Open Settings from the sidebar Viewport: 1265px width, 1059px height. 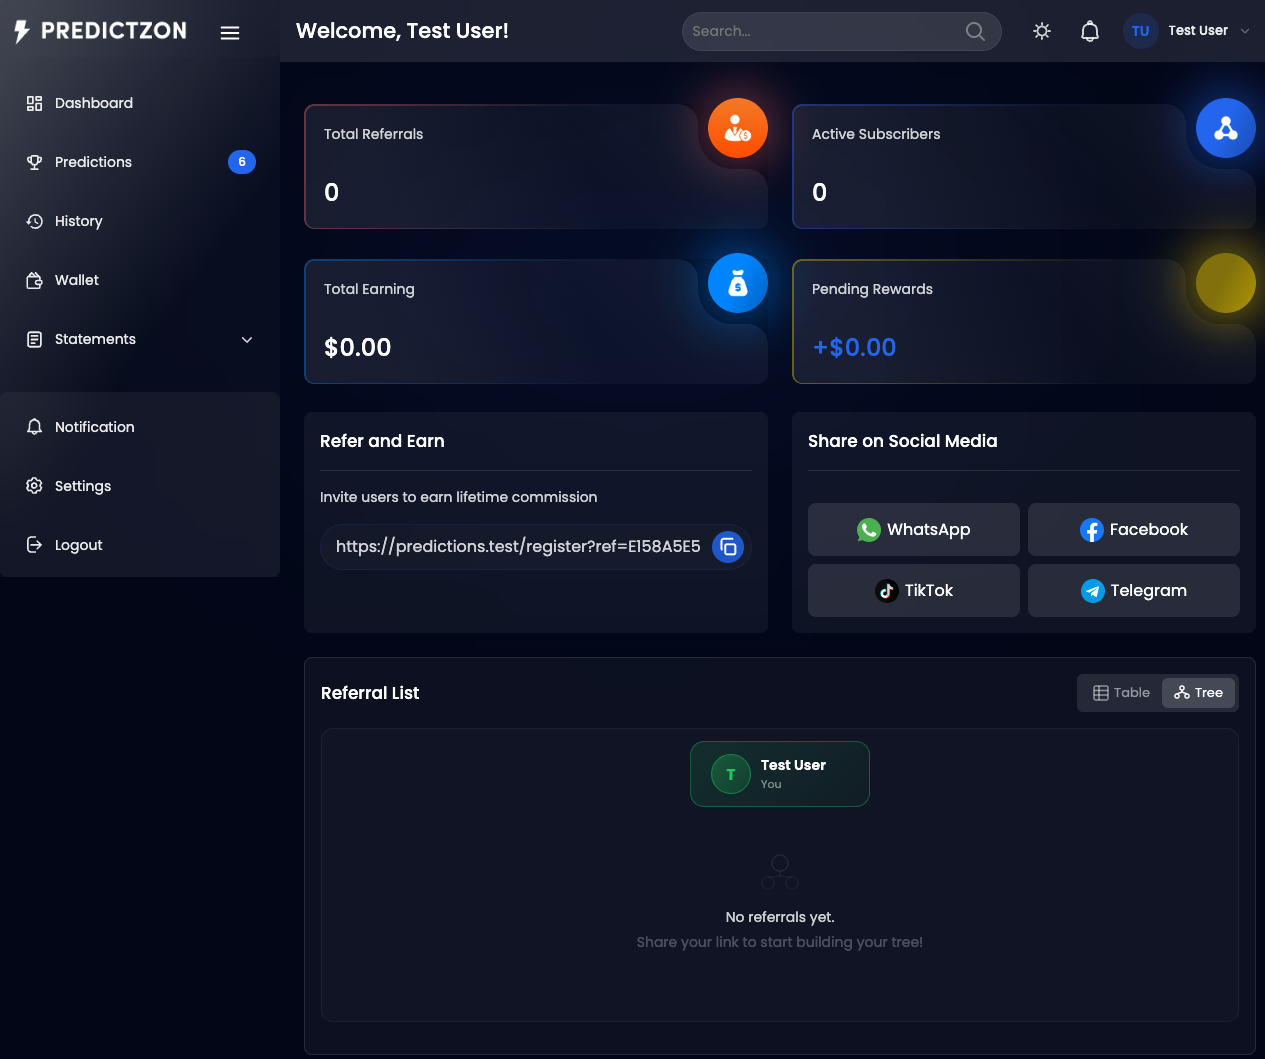(x=140, y=486)
